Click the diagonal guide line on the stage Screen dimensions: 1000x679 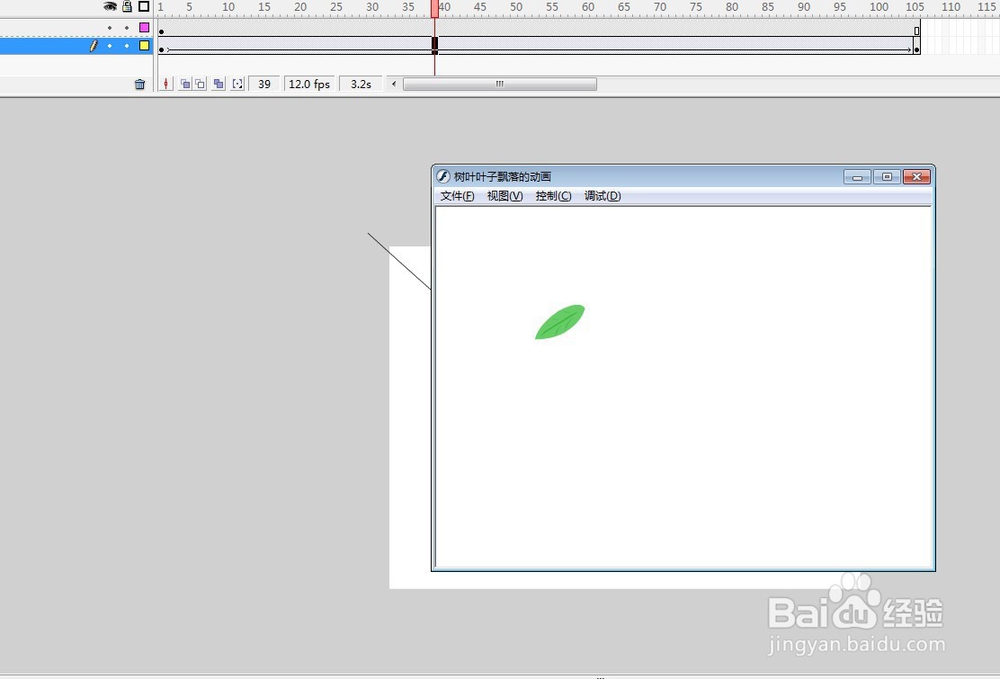(x=399, y=261)
